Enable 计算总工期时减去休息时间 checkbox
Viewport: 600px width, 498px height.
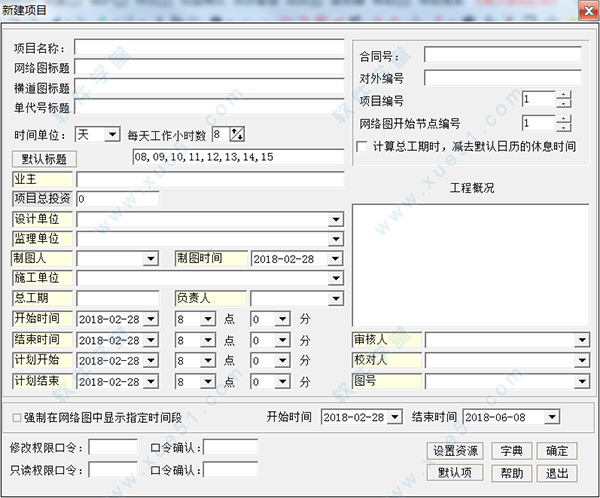coord(363,147)
